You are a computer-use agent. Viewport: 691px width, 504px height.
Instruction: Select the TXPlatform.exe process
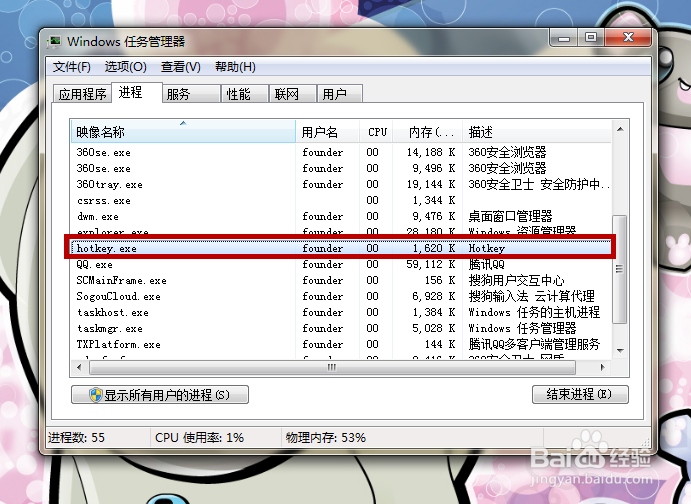pyautogui.click(x=342, y=344)
